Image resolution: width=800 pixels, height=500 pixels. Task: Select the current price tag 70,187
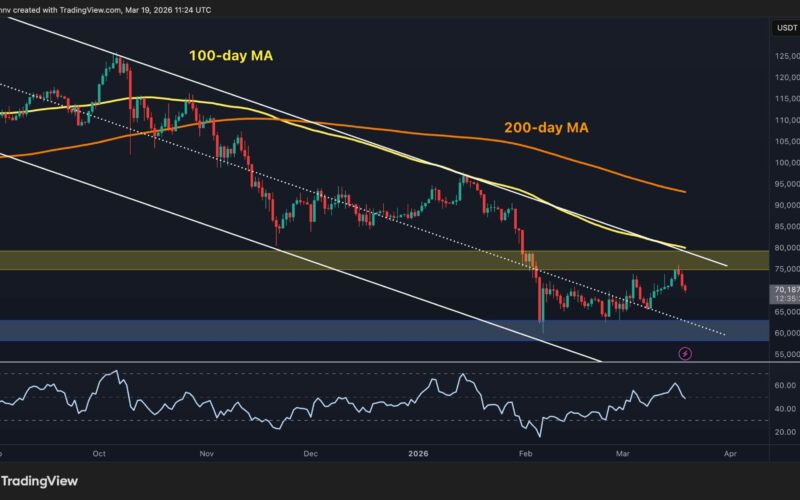(x=784, y=290)
